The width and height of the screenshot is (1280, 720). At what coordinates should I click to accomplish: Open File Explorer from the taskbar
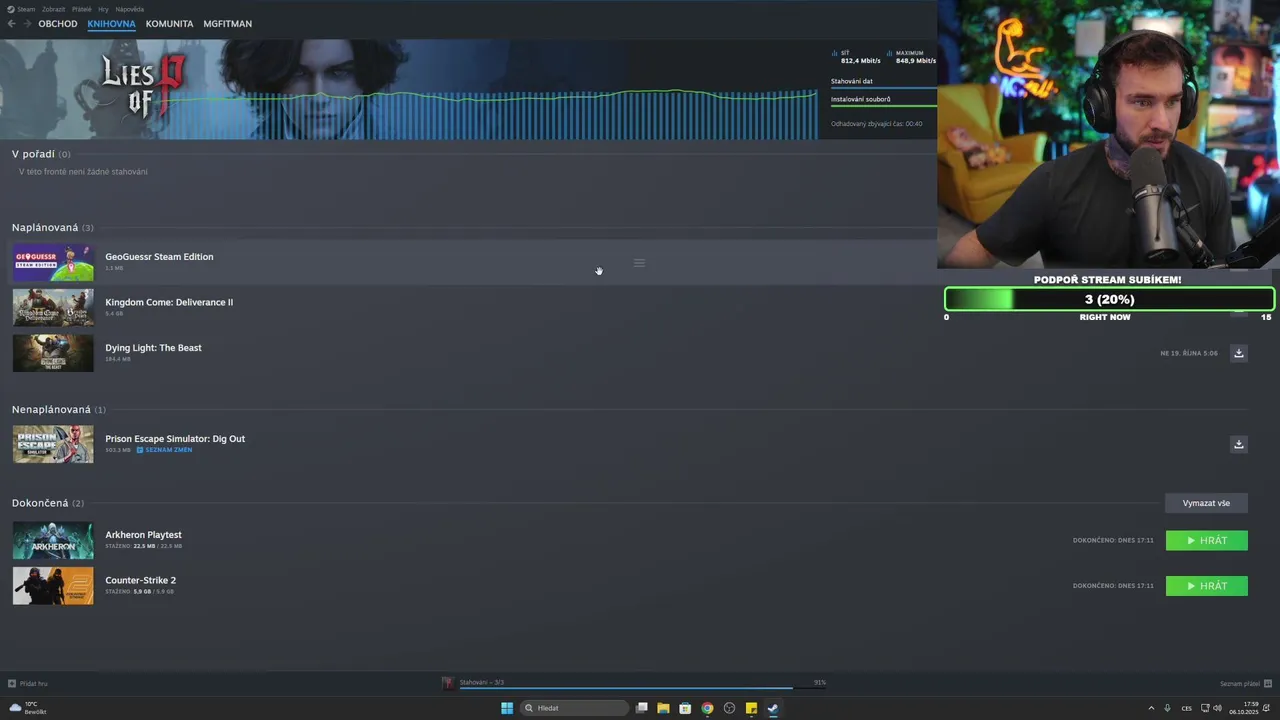663,708
